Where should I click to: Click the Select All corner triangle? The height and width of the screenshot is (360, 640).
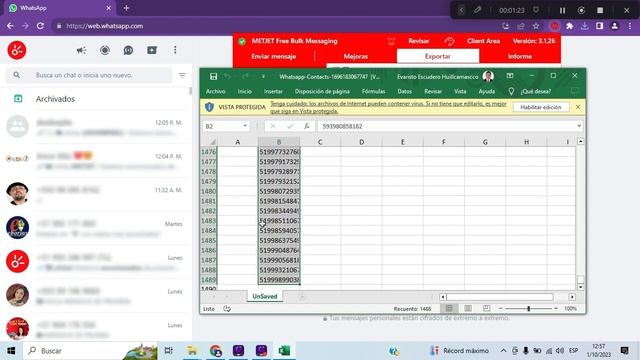tap(213, 142)
